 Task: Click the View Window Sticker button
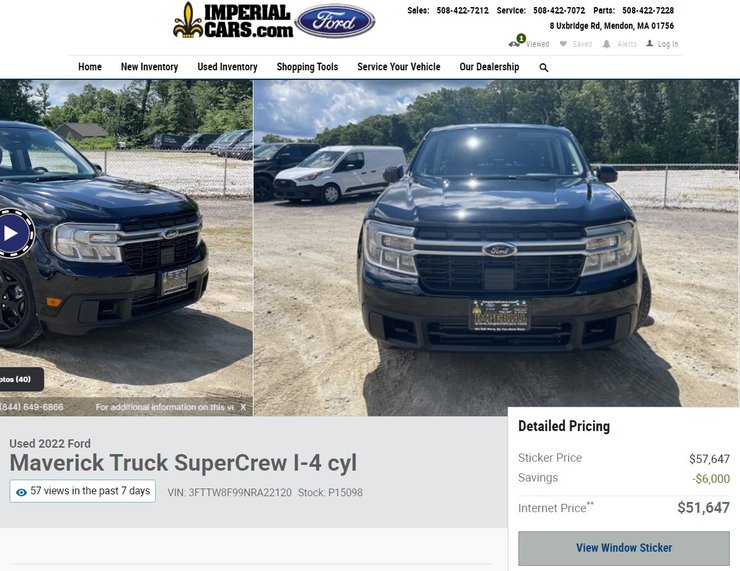click(624, 548)
